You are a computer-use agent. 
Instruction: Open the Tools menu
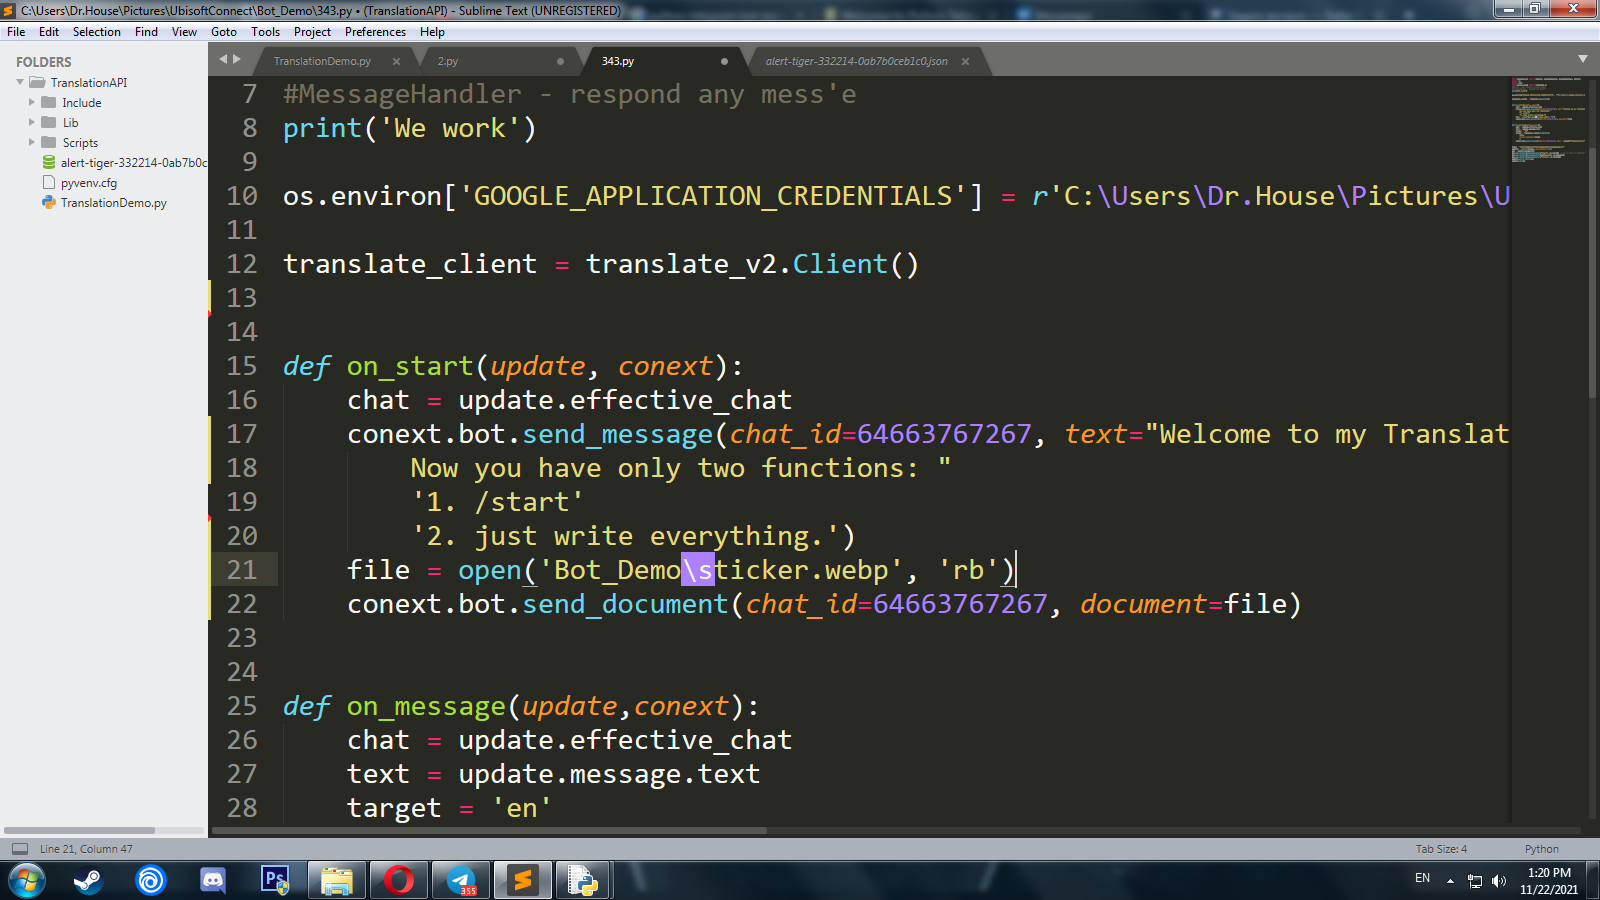(x=265, y=32)
